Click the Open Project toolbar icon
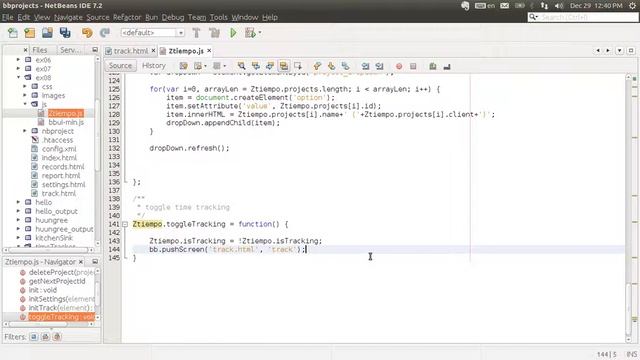The width and height of the screenshot is (640, 360). pos(47,33)
